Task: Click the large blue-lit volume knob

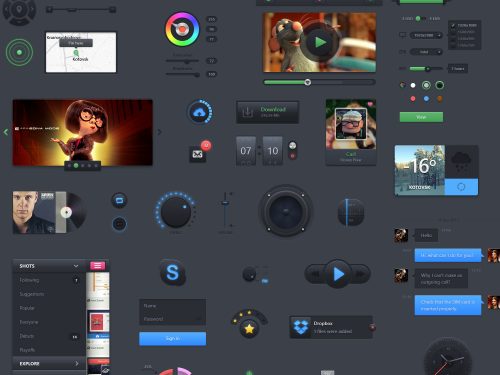Action: (x=176, y=211)
